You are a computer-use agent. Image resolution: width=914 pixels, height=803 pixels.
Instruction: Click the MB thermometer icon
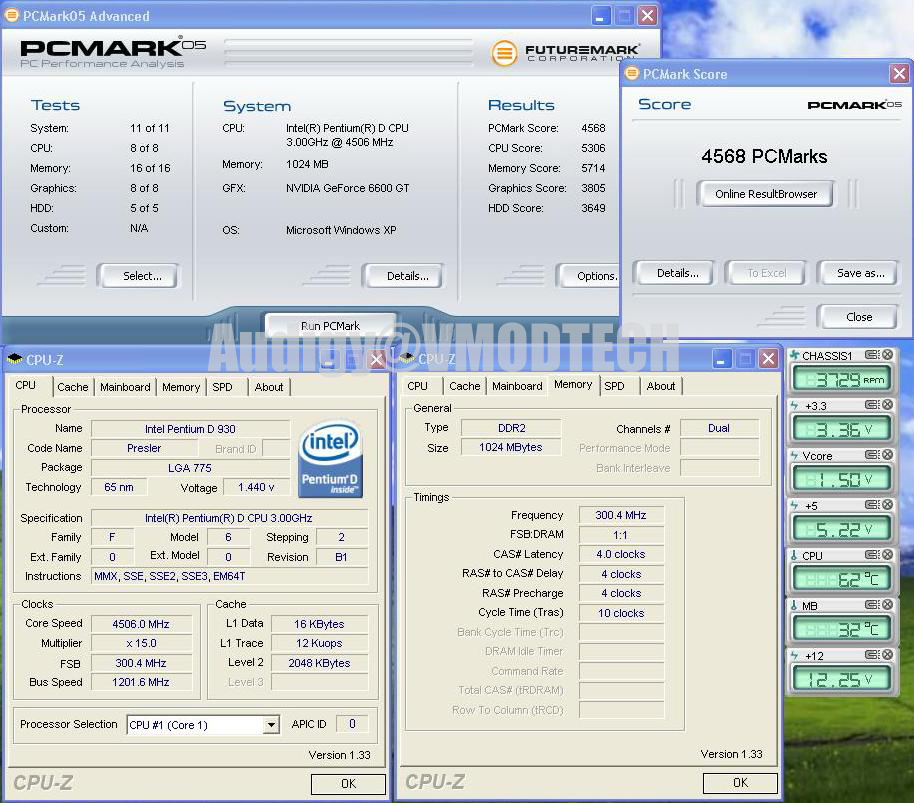pyautogui.click(x=794, y=605)
